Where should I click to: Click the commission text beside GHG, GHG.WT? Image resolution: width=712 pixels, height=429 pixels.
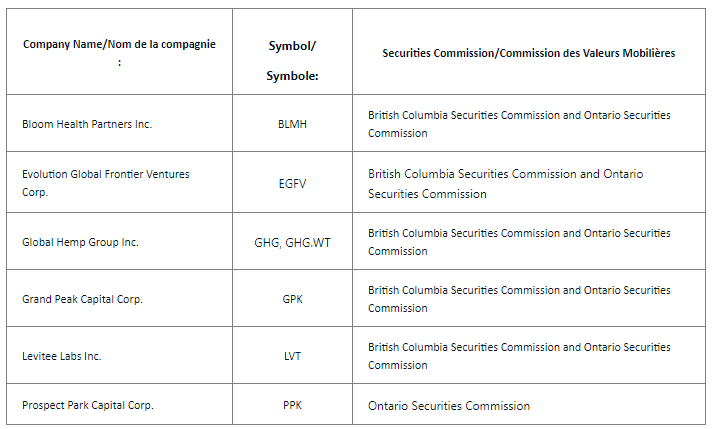(519, 242)
